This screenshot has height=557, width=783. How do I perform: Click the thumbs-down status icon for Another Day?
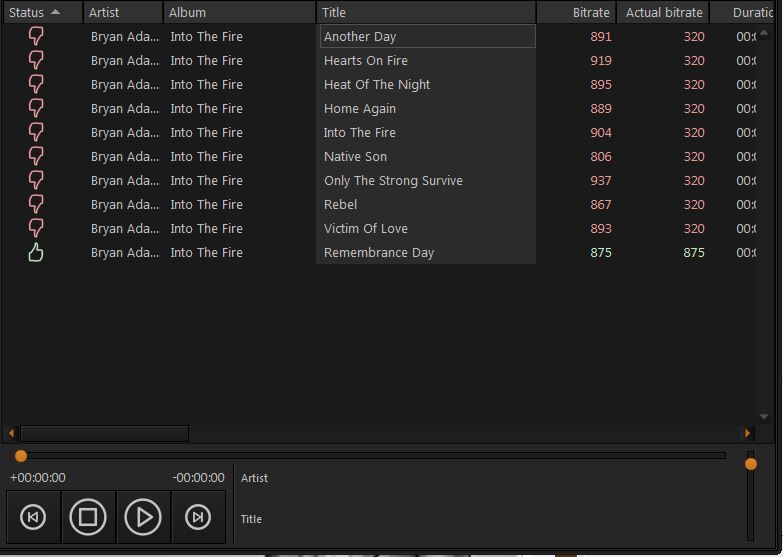pyautogui.click(x=35, y=36)
